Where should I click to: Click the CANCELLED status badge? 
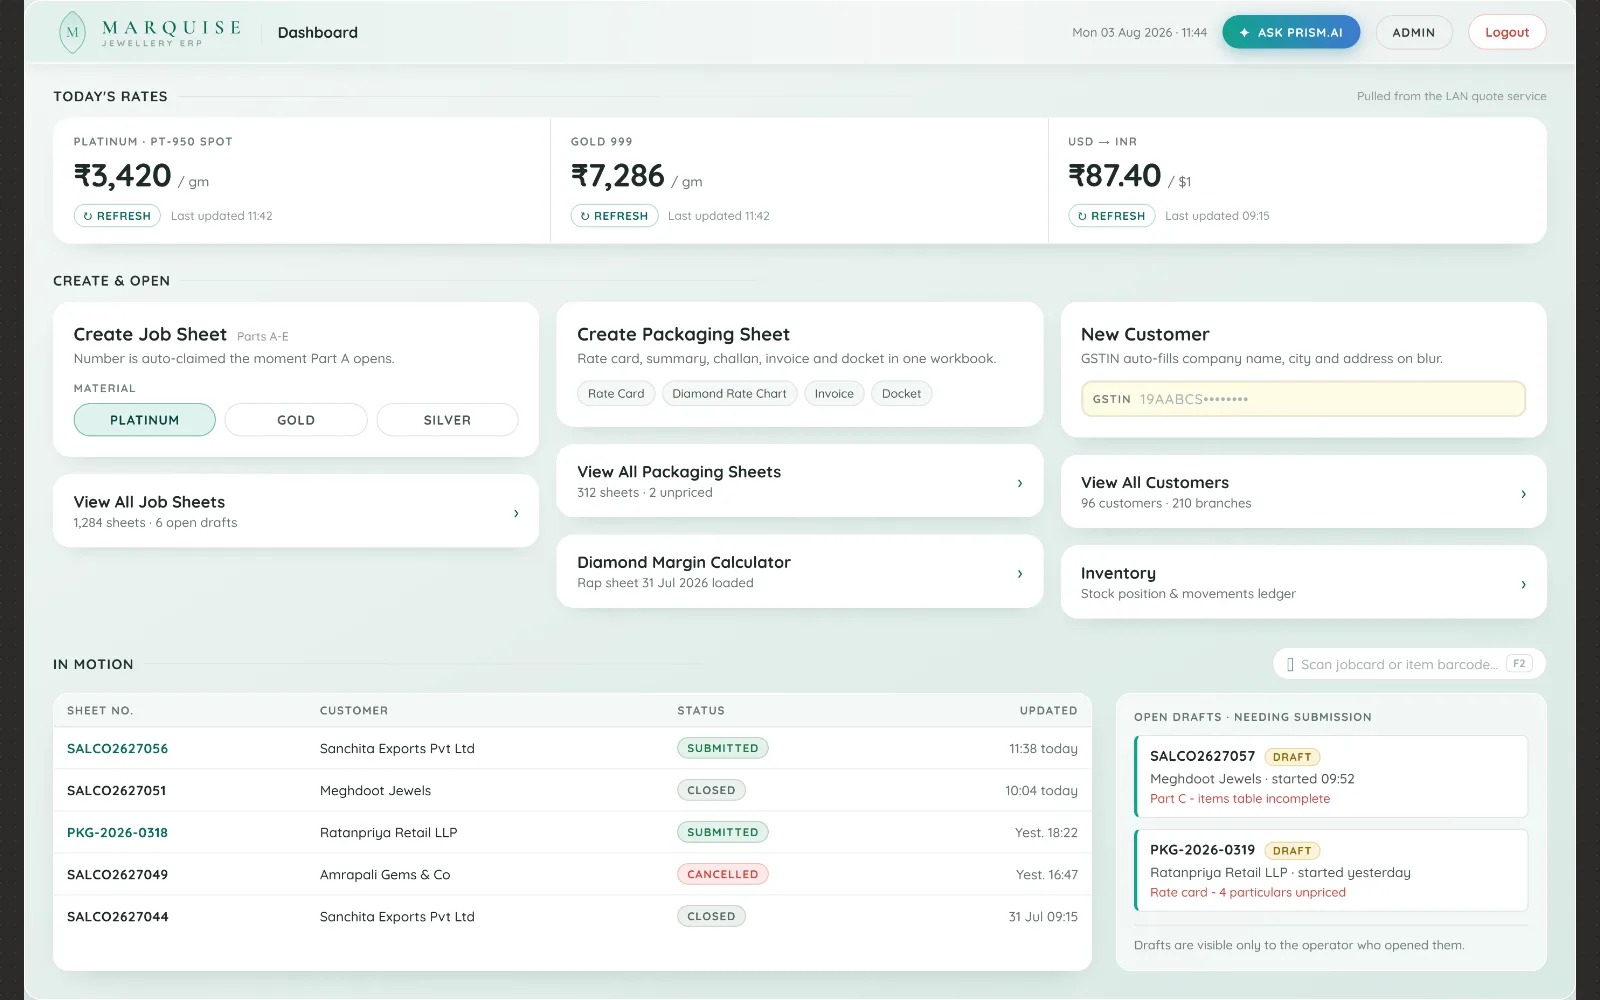point(722,874)
